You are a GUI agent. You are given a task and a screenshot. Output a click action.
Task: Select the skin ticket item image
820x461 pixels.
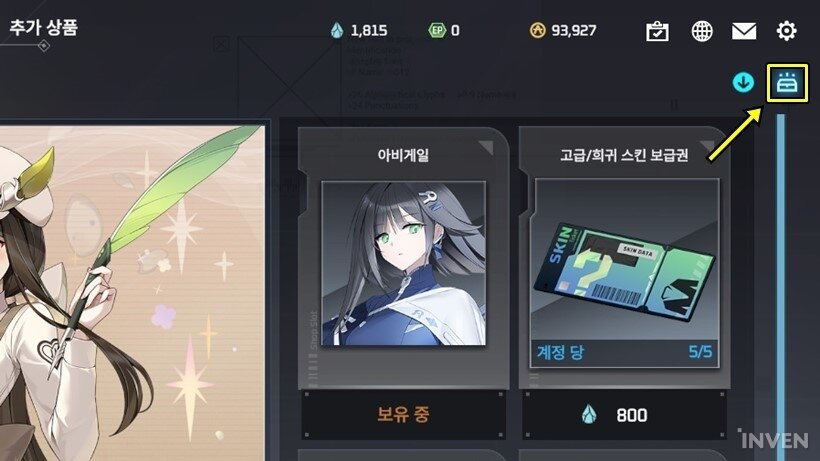point(624,260)
